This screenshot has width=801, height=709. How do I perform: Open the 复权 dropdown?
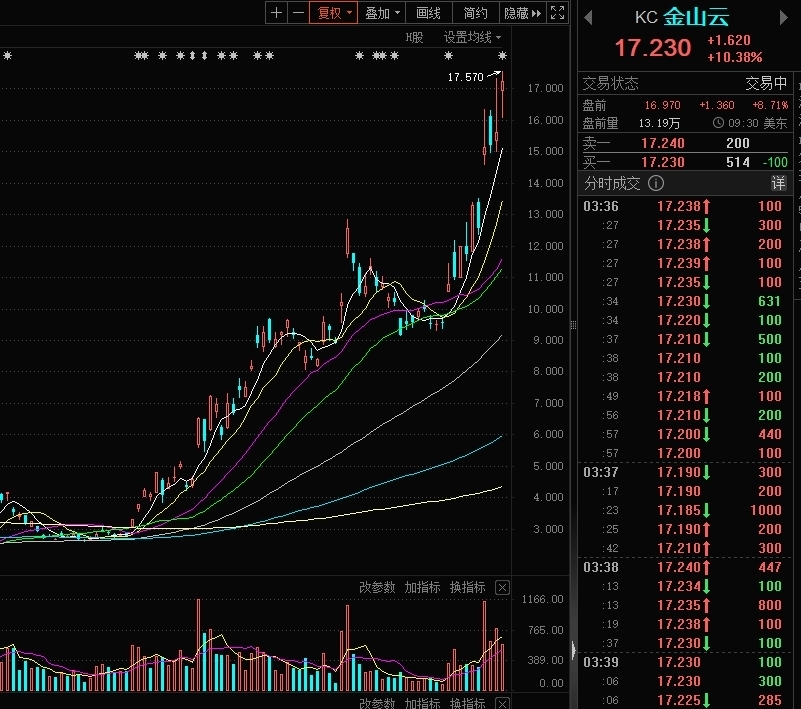[x=335, y=13]
